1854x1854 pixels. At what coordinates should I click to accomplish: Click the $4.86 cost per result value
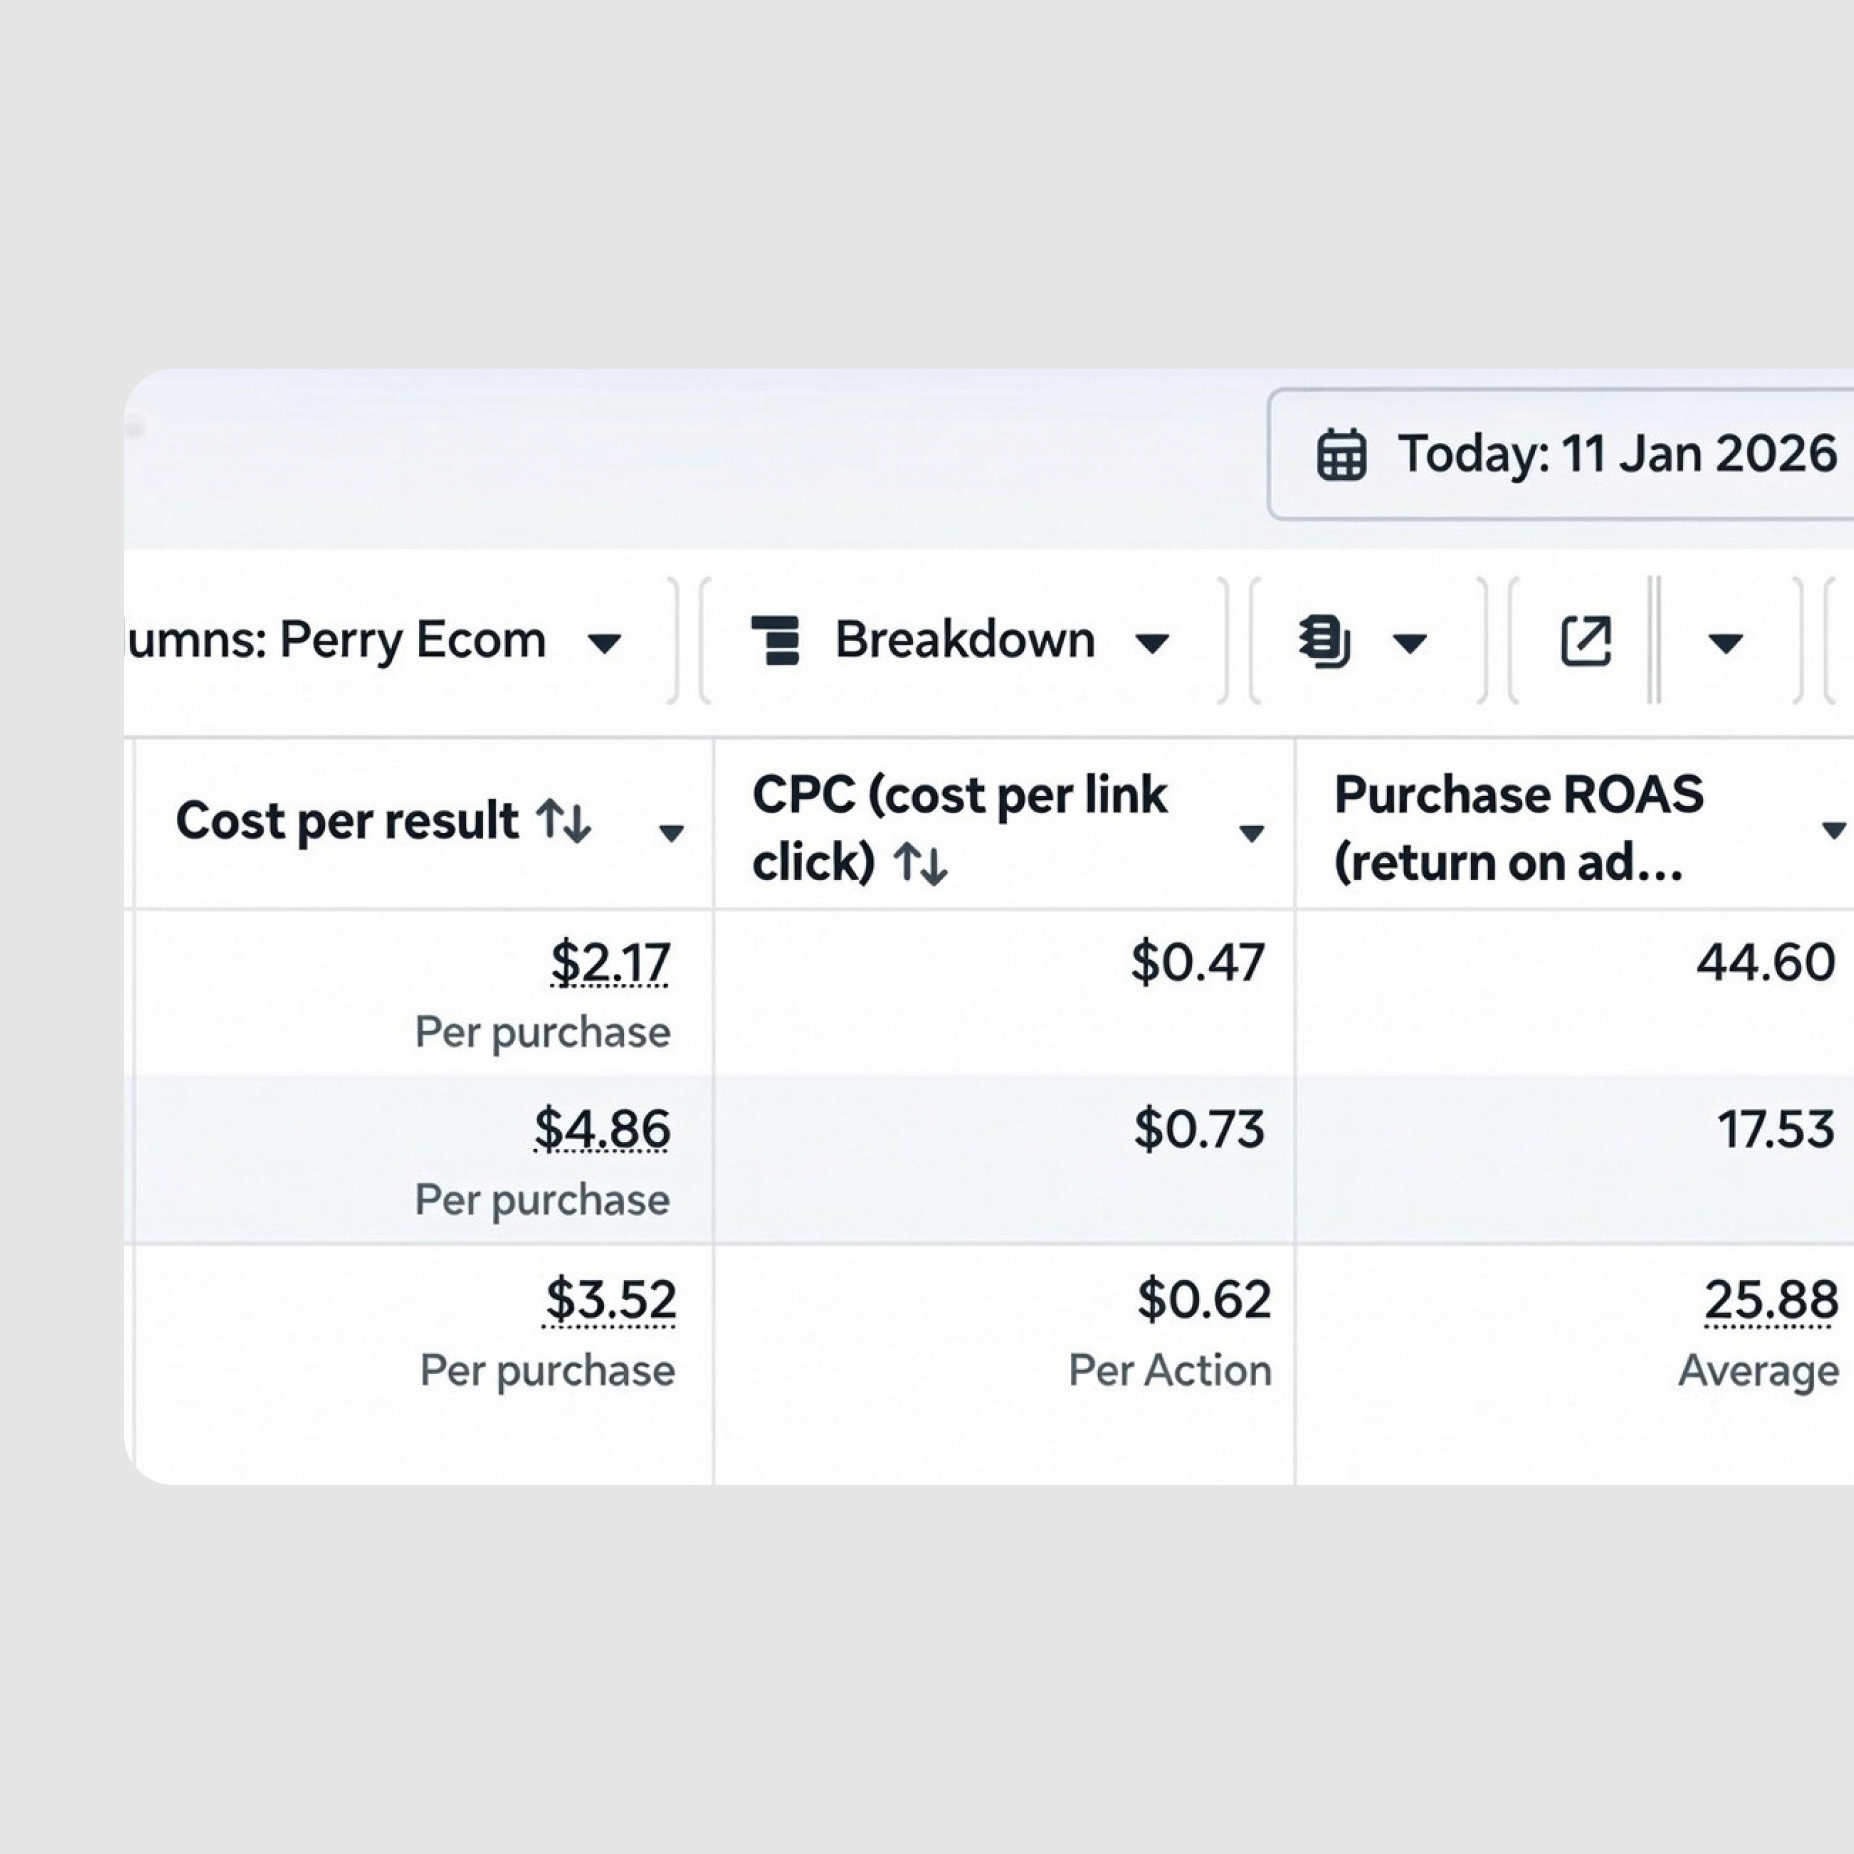(x=601, y=1130)
